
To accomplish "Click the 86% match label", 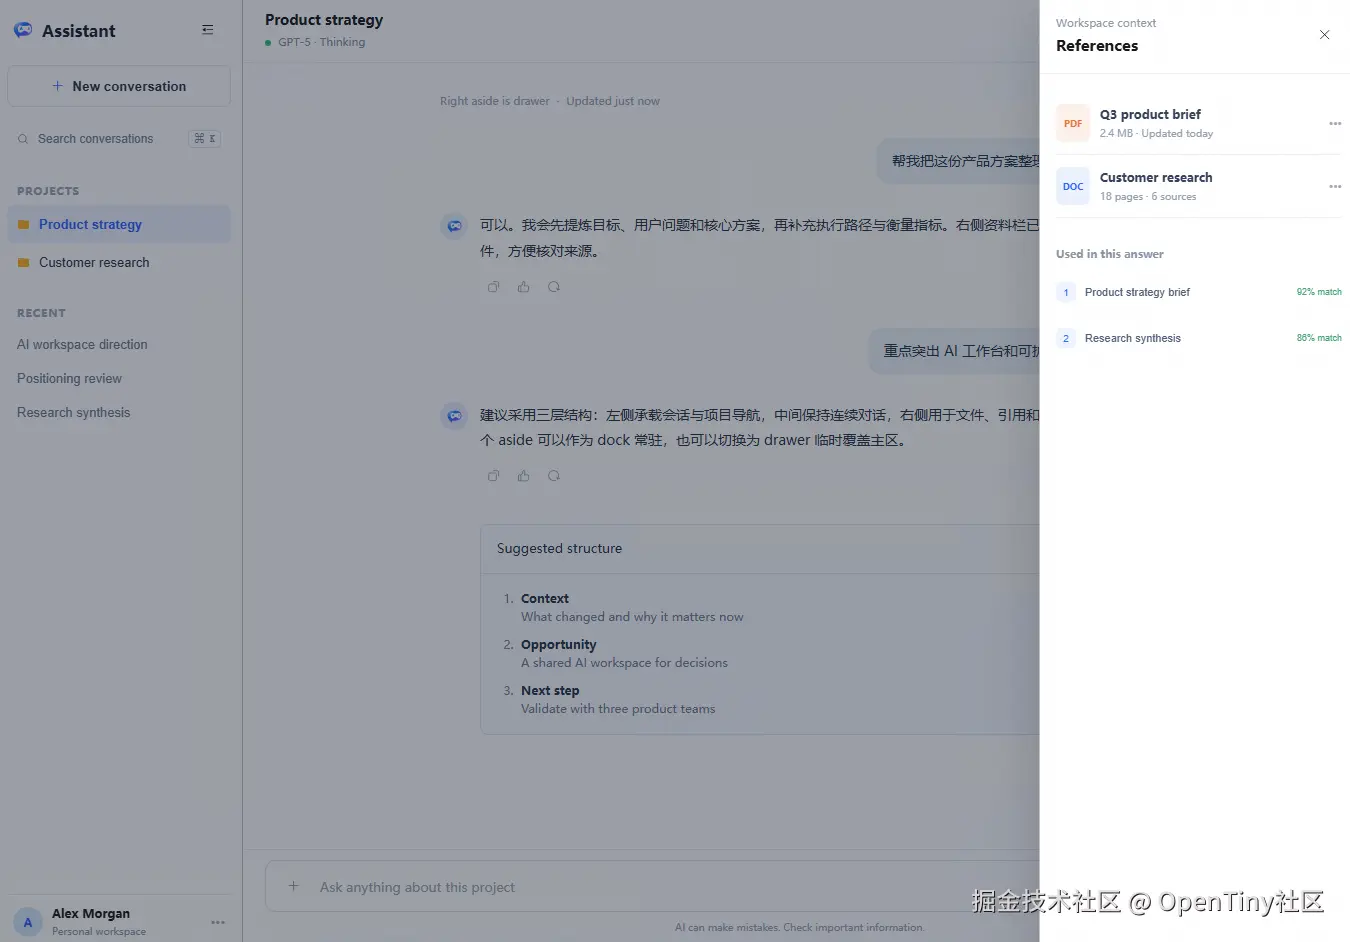I will point(1319,338).
